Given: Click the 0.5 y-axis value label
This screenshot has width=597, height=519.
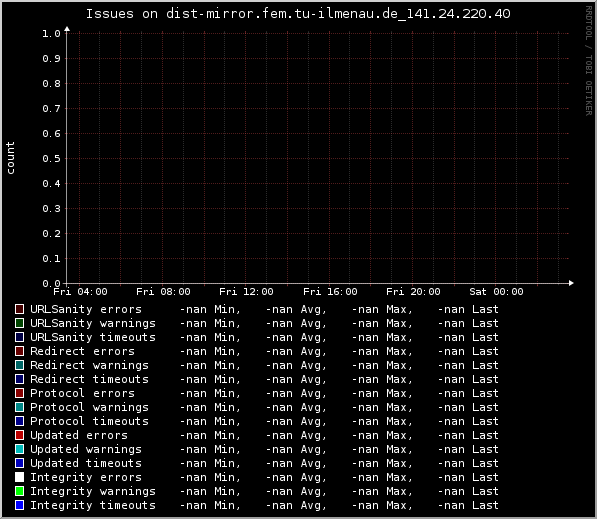Looking at the screenshot, I should 51,158.
